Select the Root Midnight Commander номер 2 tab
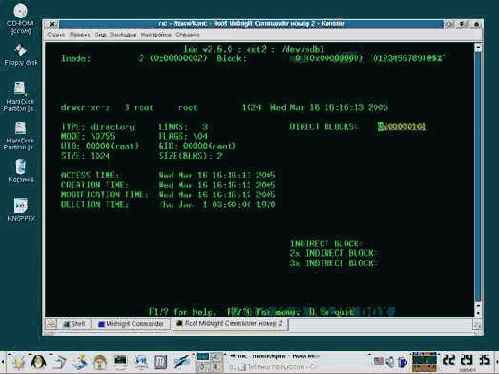 (229, 324)
